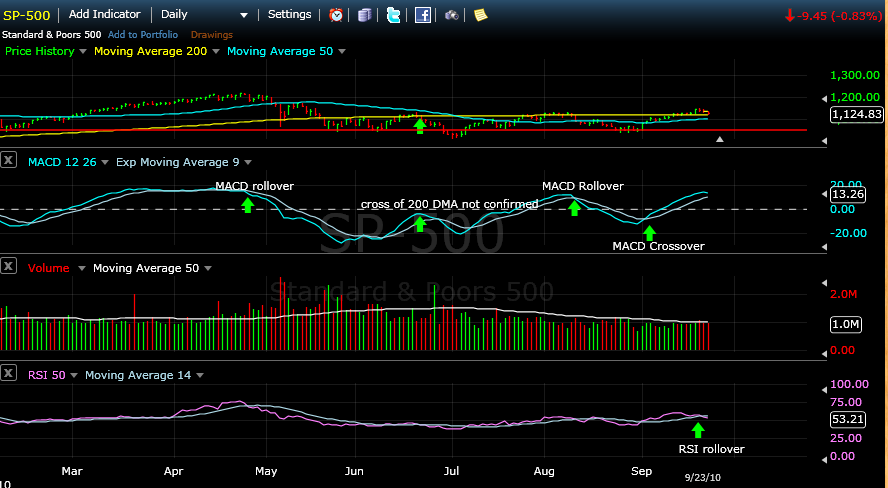Share the chart via the Twitter icon
The image size is (888, 488).
[x=393, y=15]
